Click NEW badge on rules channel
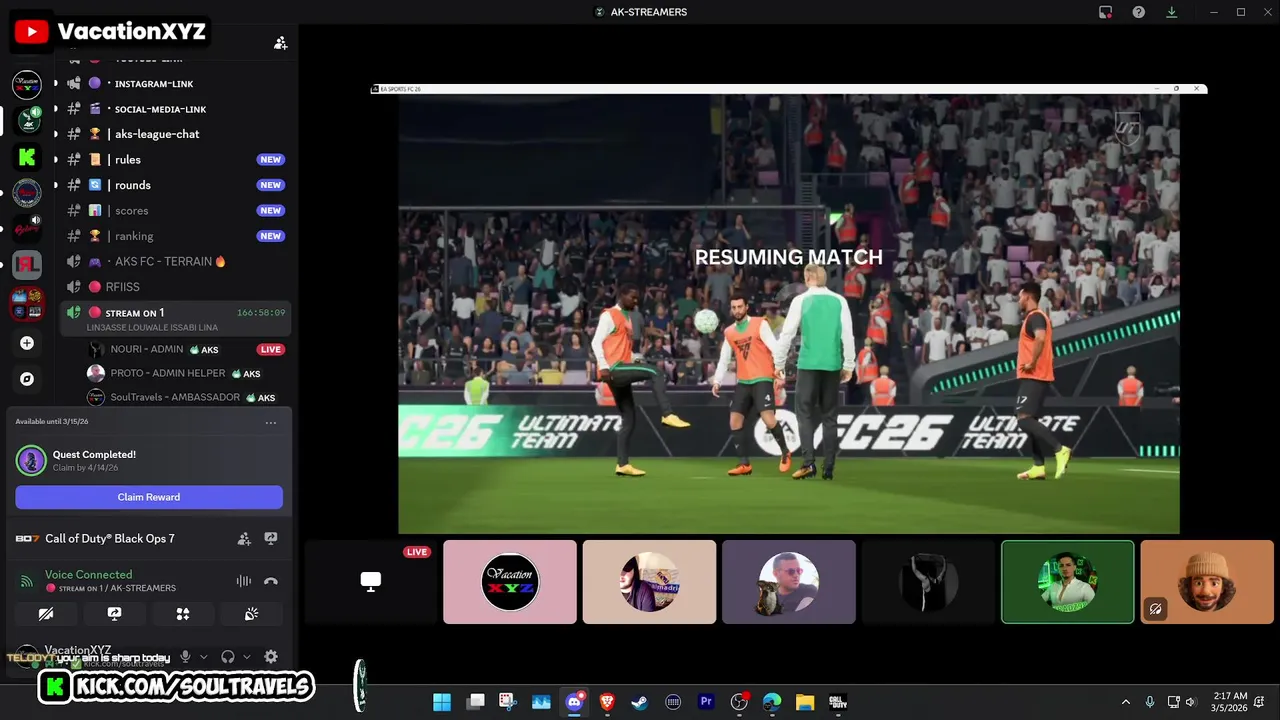This screenshot has height=720, width=1280. 270,160
